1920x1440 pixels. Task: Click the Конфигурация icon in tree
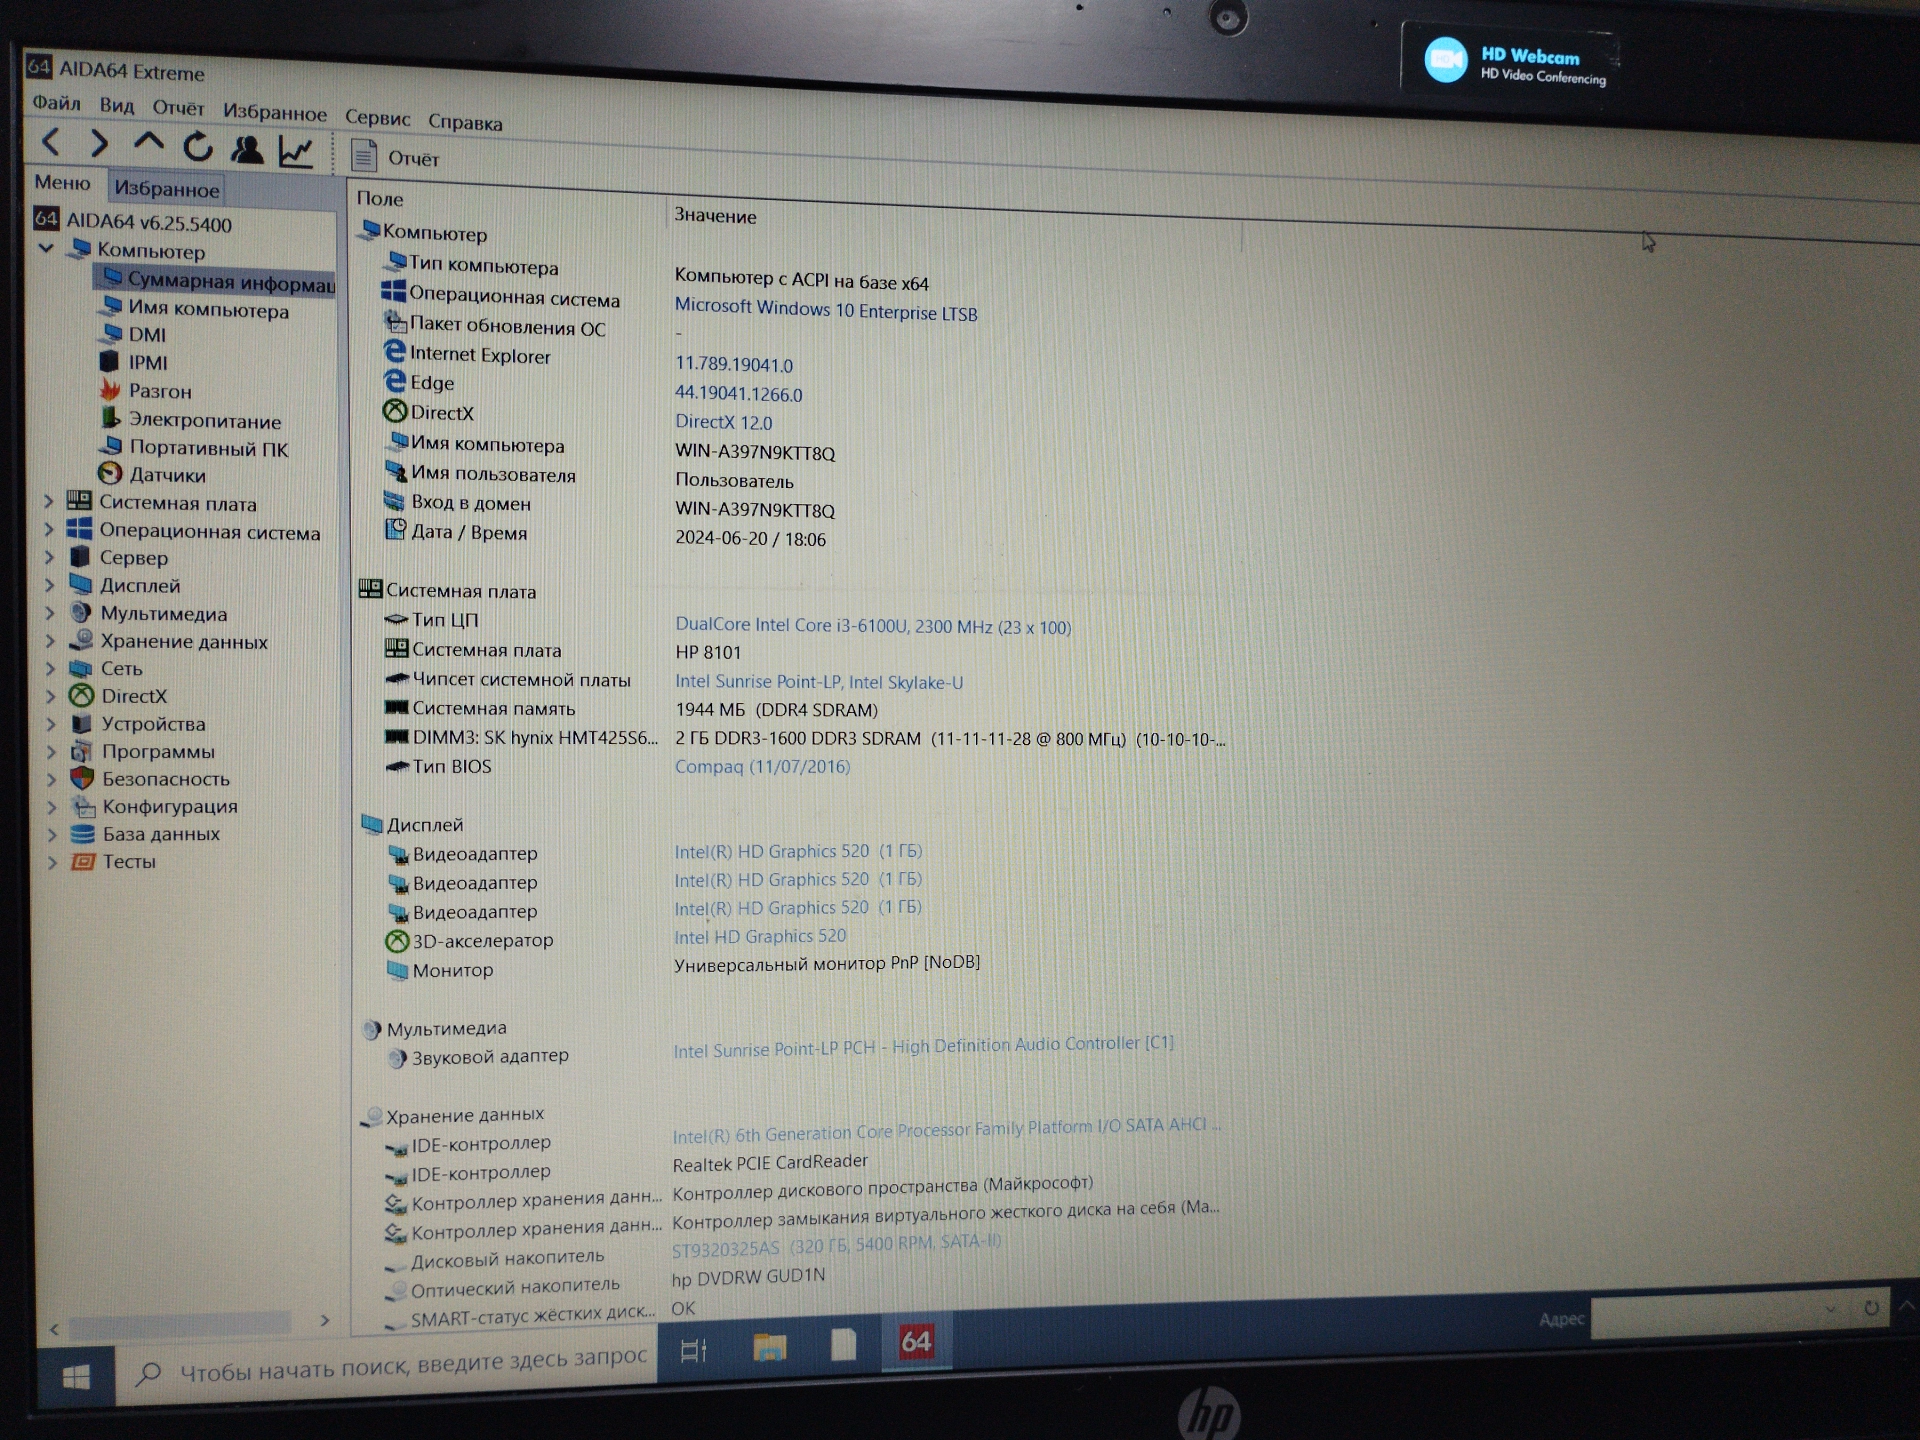(83, 805)
